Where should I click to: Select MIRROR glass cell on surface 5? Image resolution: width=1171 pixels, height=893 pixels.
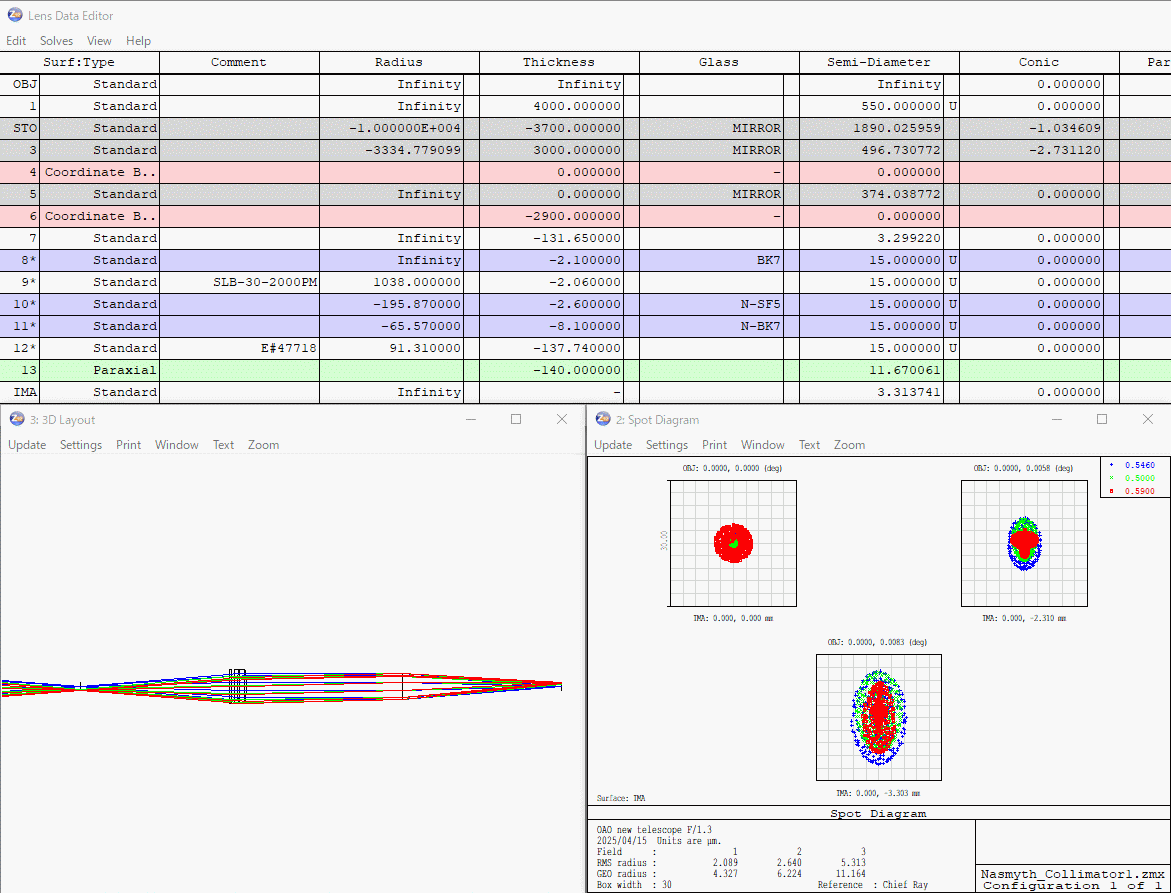(x=711, y=194)
